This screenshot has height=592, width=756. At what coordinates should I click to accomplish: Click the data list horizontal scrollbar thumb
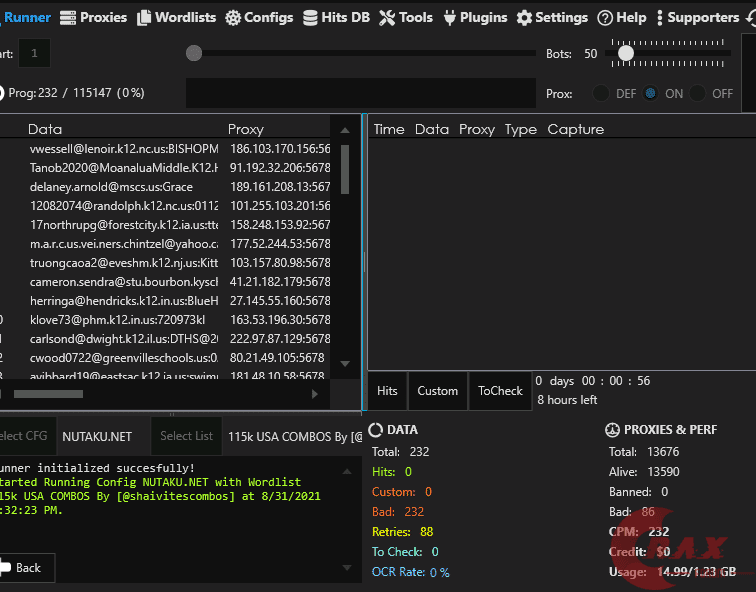(48, 394)
